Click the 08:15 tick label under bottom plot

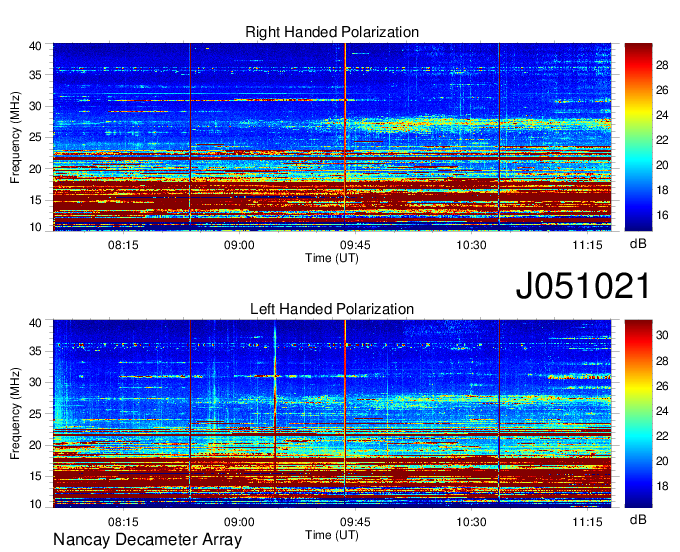(123, 522)
